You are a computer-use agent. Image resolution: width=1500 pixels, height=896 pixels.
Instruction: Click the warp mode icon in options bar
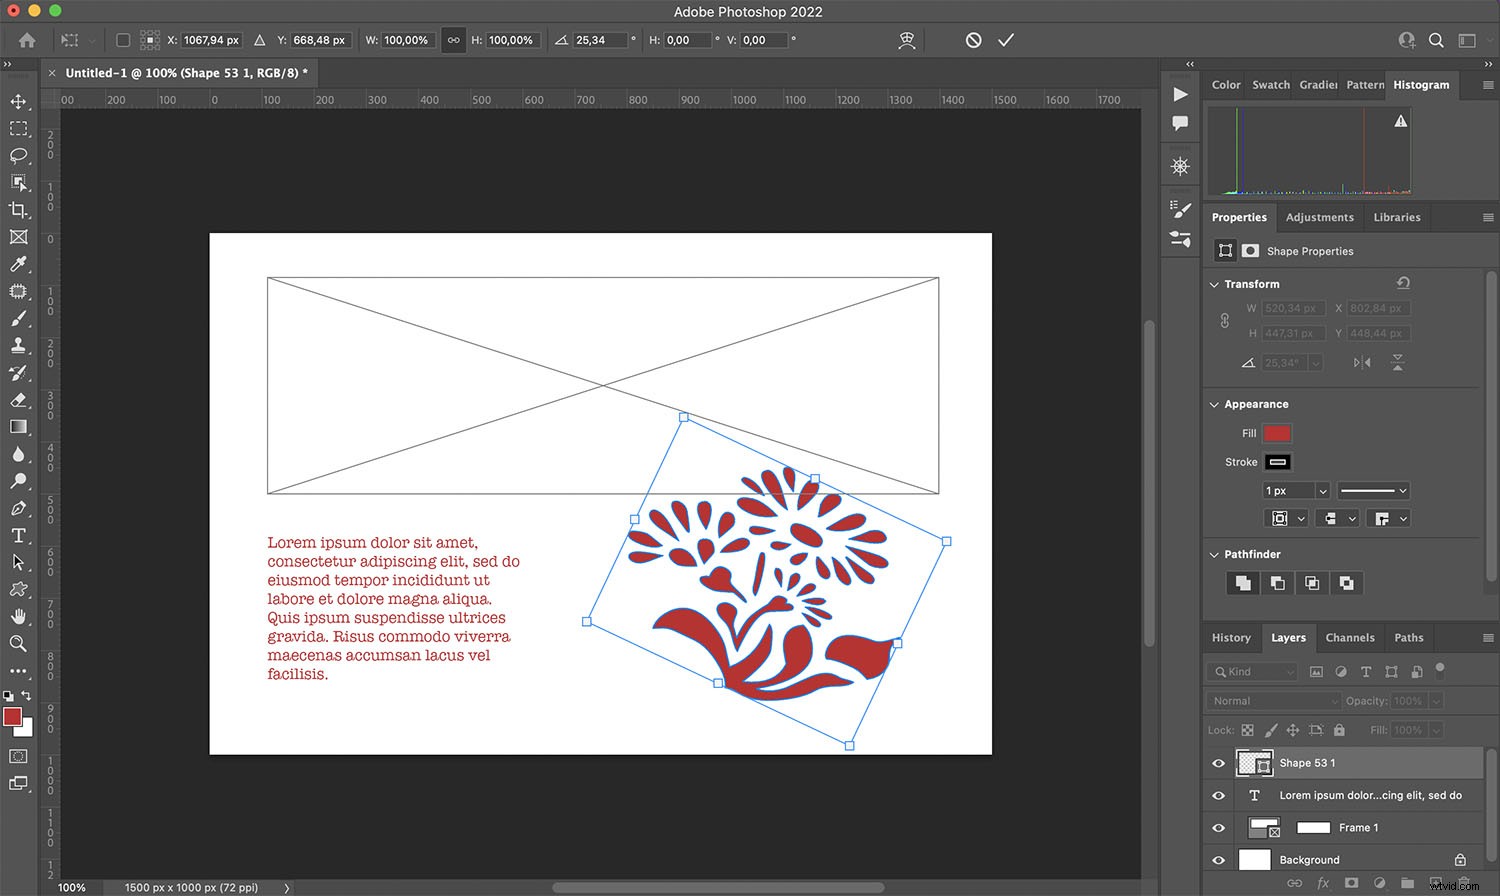coord(907,40)
